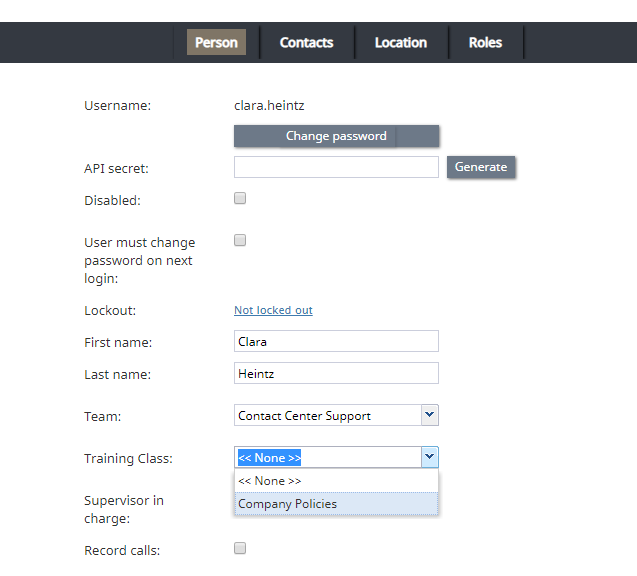
Task: Focus the API secret input field
Action: coord(336,167)
